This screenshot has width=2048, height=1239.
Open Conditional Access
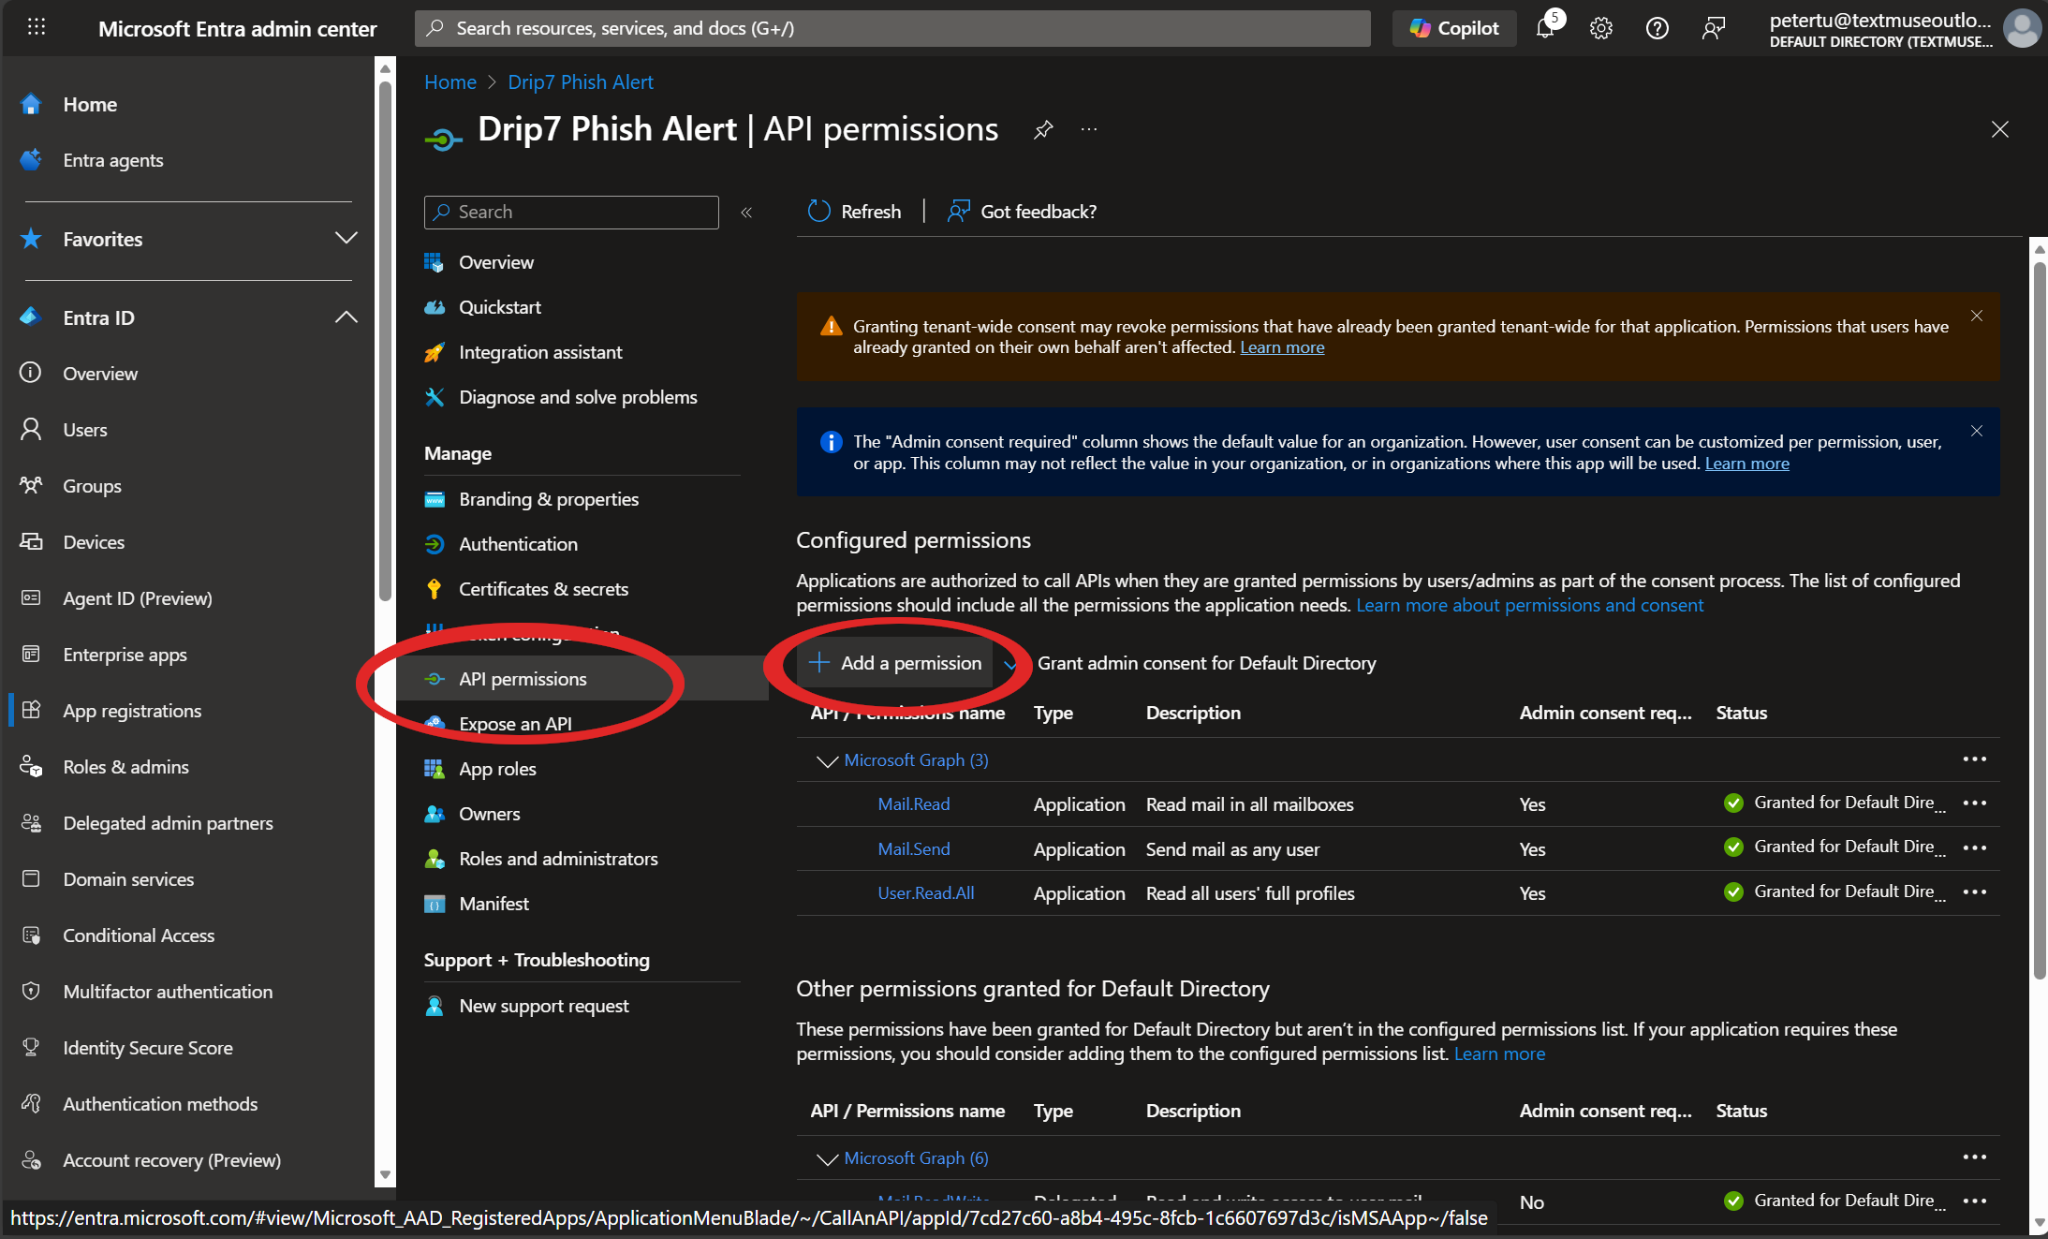tap(139, 935)
